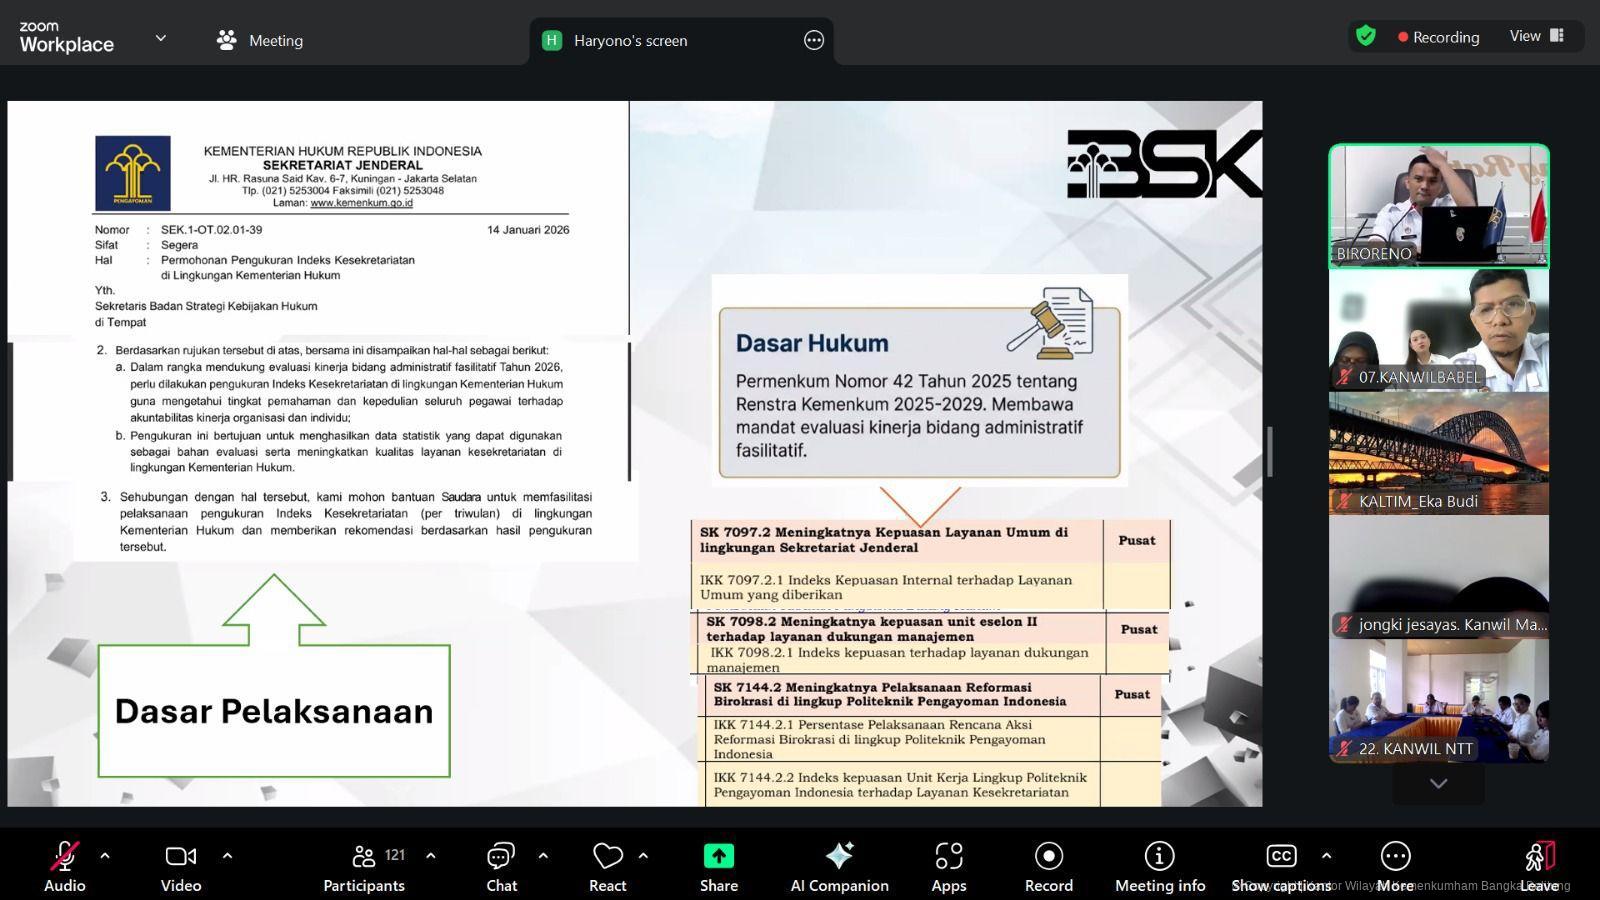This screenshot has width=1600, height=900.
Task: Expand video options arrow beside Video
Action: coord(227,856)
